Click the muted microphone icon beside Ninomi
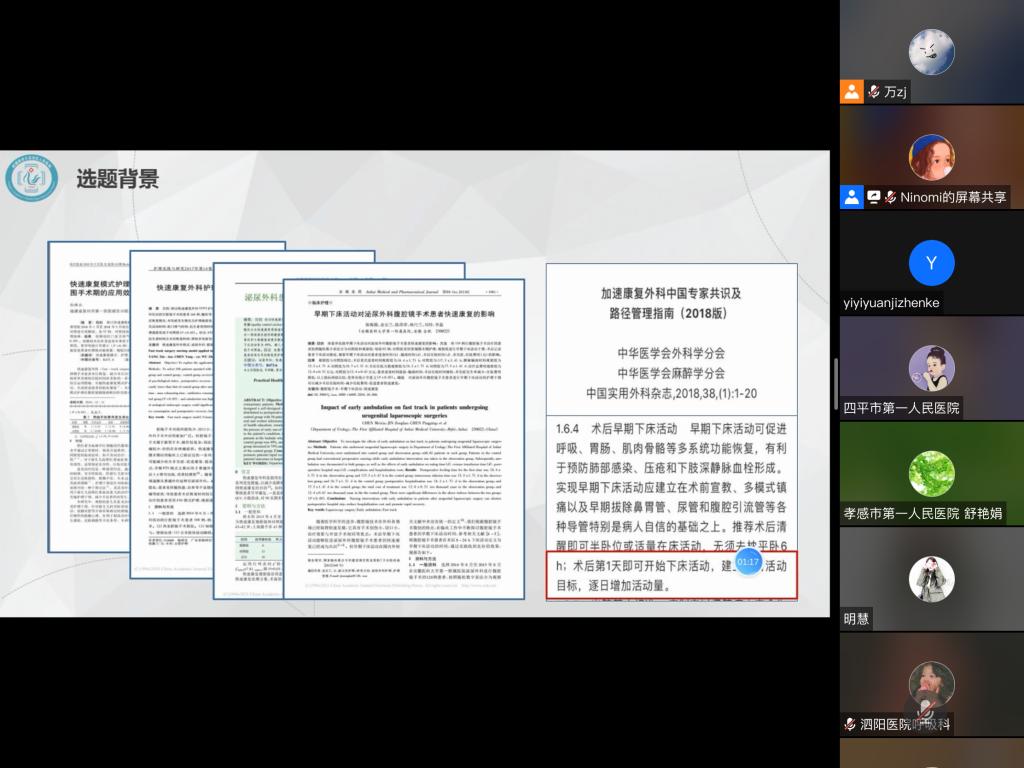The height and width of the screenshot is (768, 1024). click(x=890, y=197)
